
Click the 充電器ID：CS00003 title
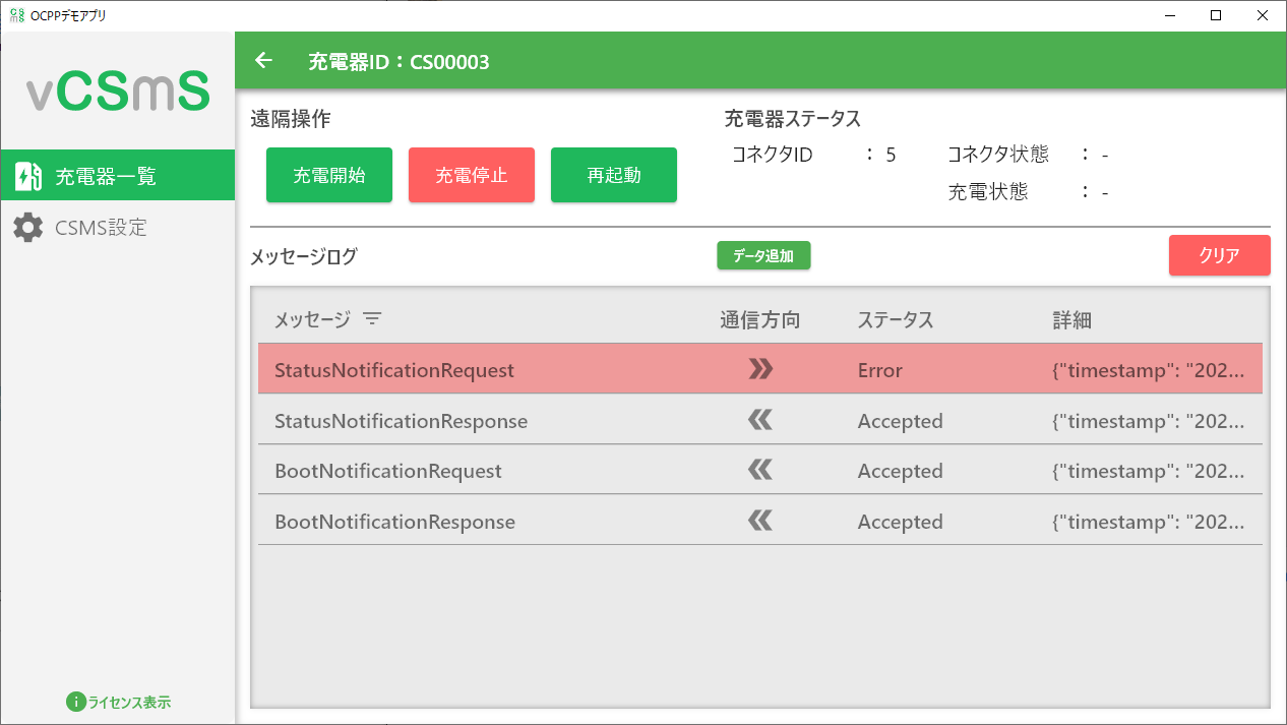(x=399, y=62)
